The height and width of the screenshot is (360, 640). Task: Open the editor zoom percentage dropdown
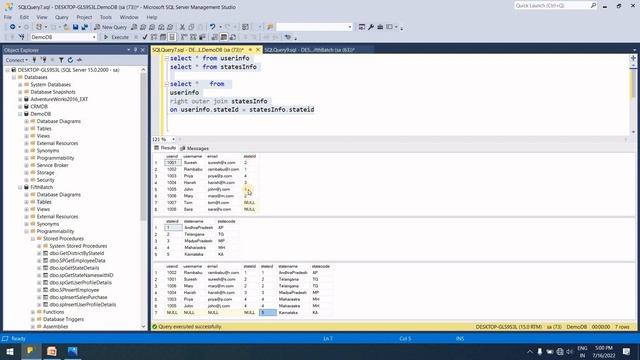pyautogui.click(x=173, y=139)
